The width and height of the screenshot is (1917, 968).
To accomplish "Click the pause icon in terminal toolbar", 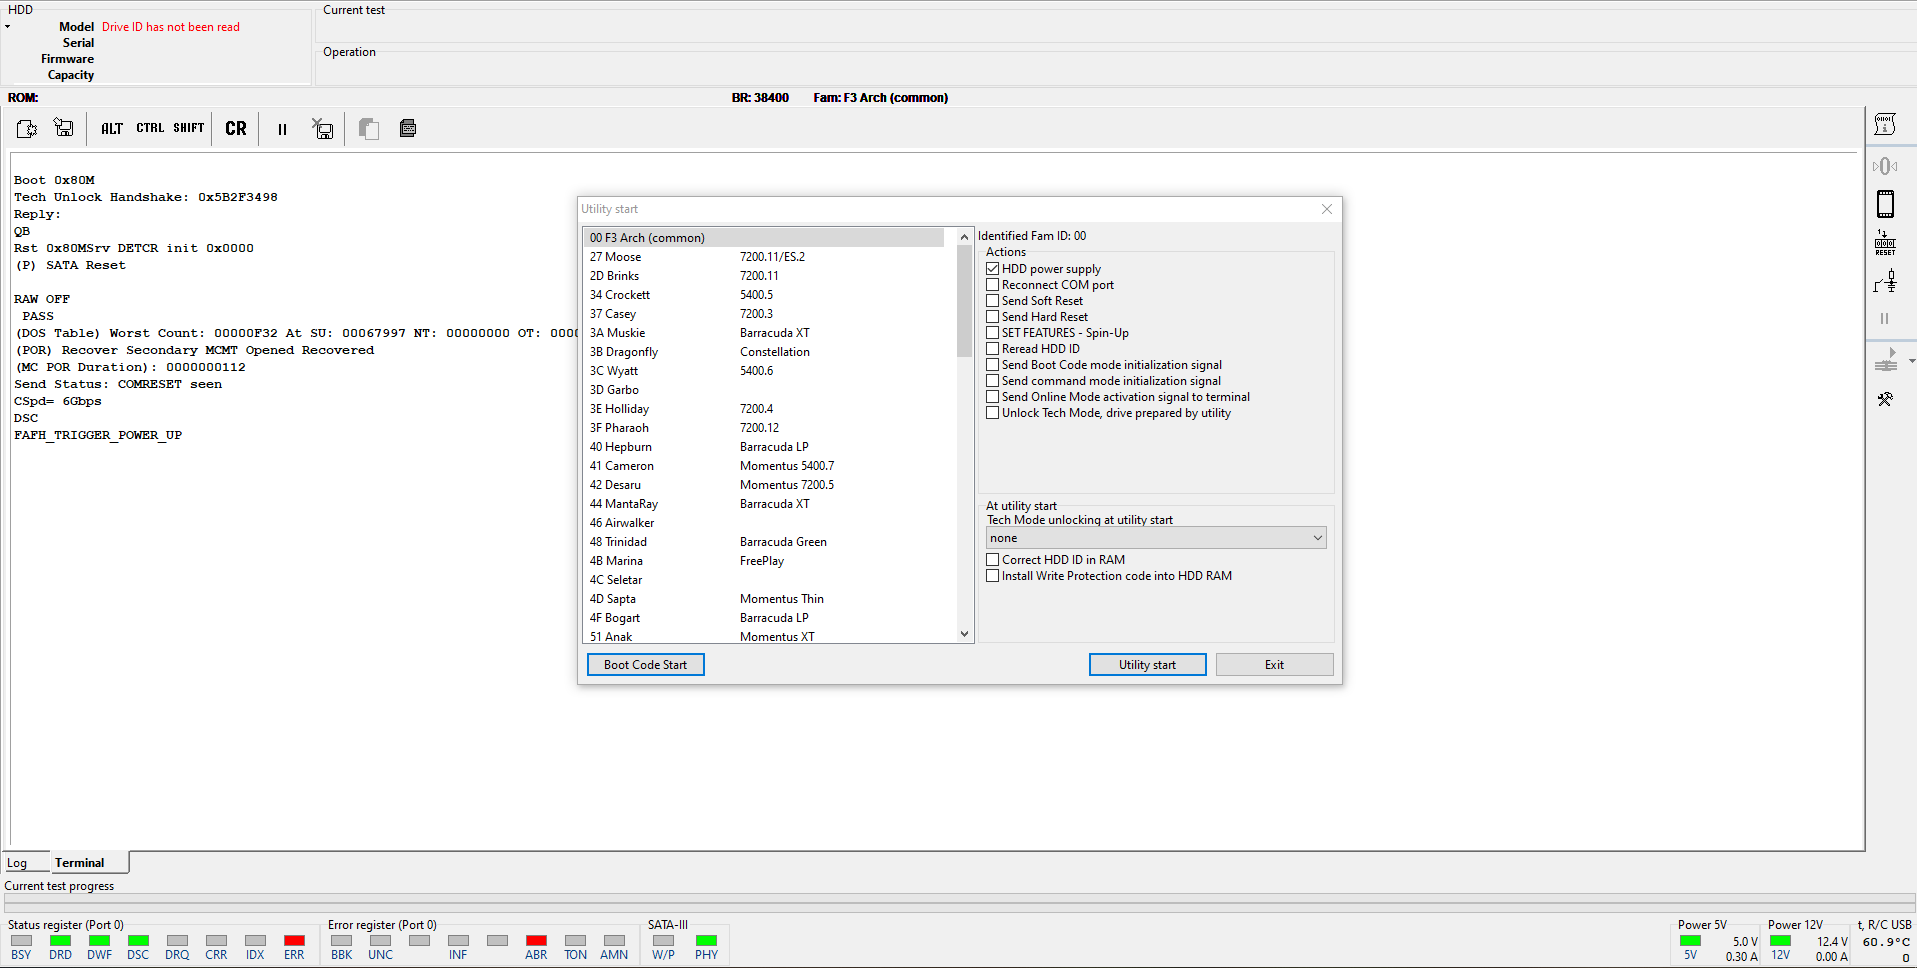I will (282, 129).
